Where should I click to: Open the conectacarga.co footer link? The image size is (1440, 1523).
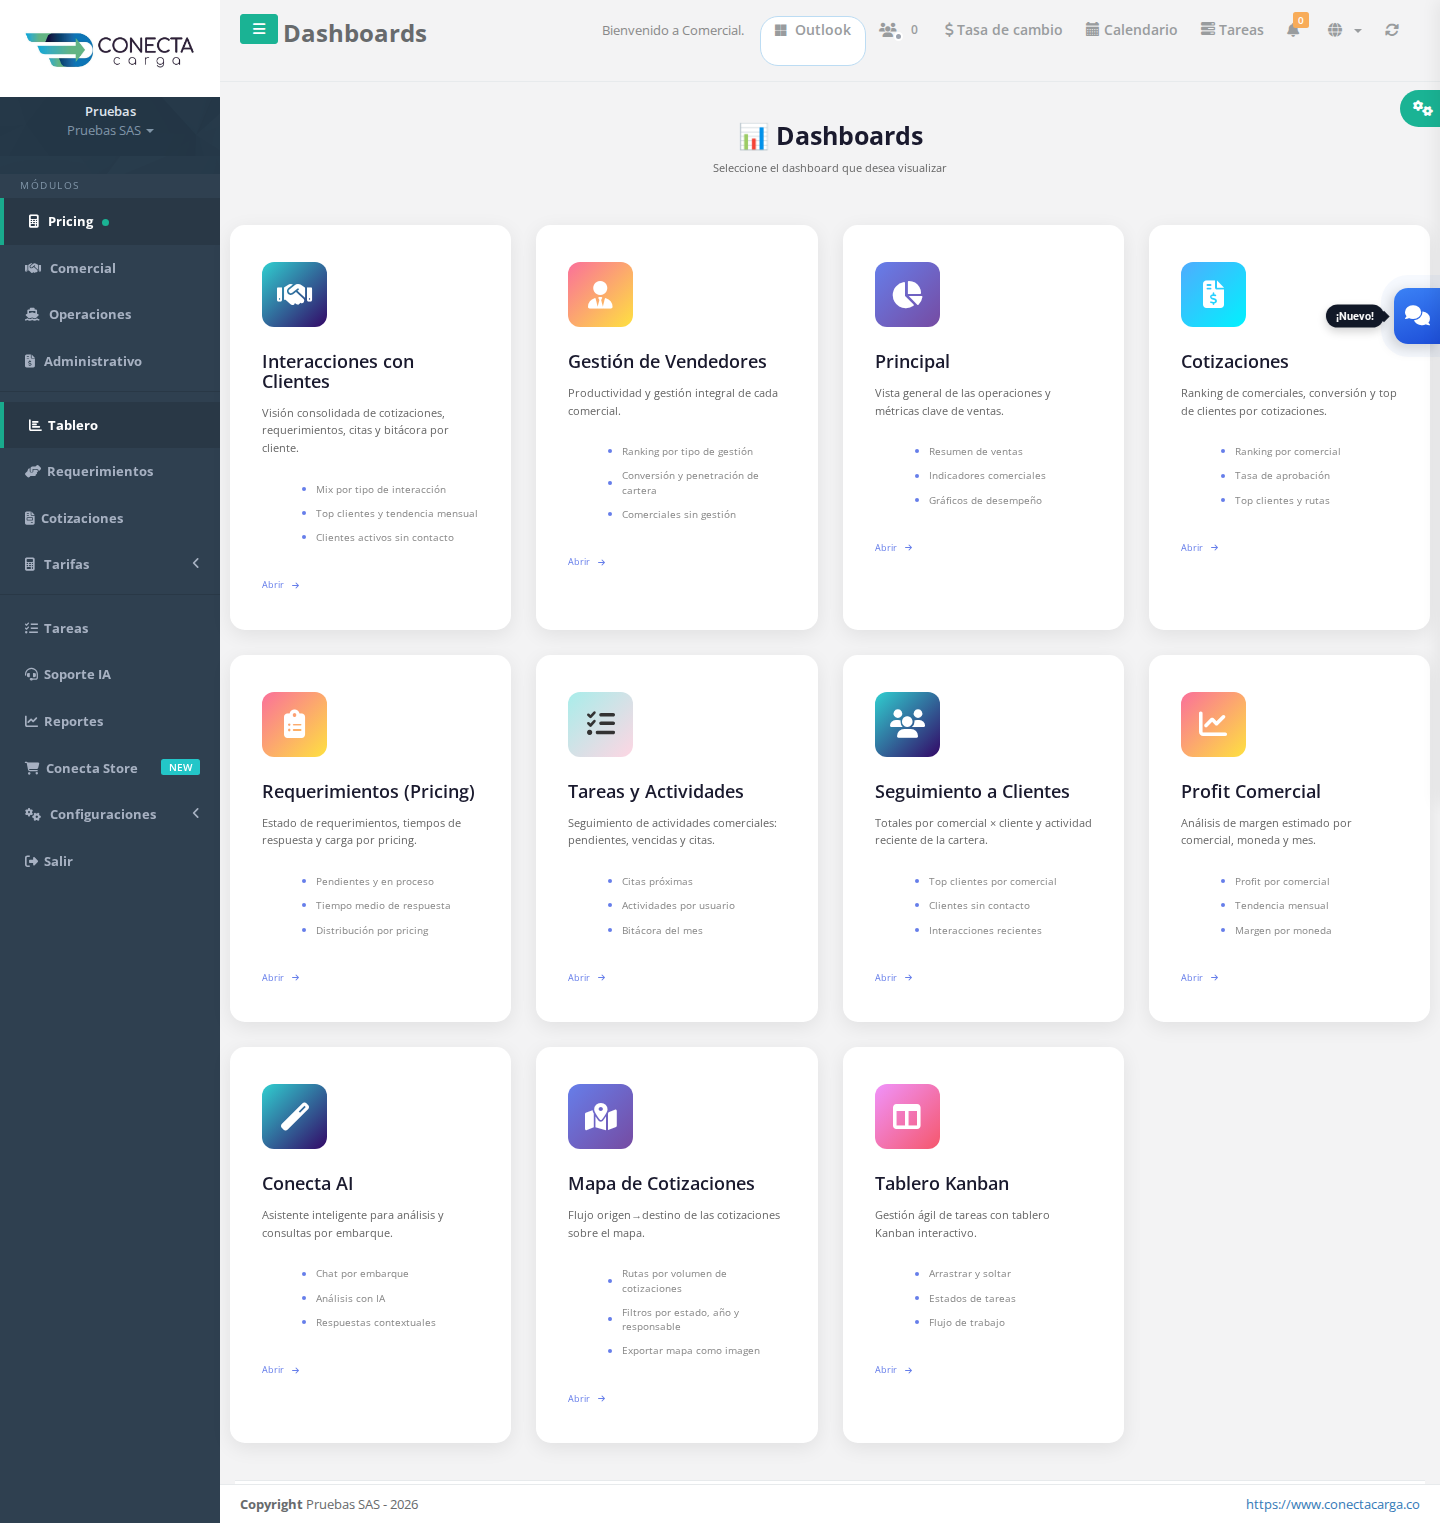1332,1504
